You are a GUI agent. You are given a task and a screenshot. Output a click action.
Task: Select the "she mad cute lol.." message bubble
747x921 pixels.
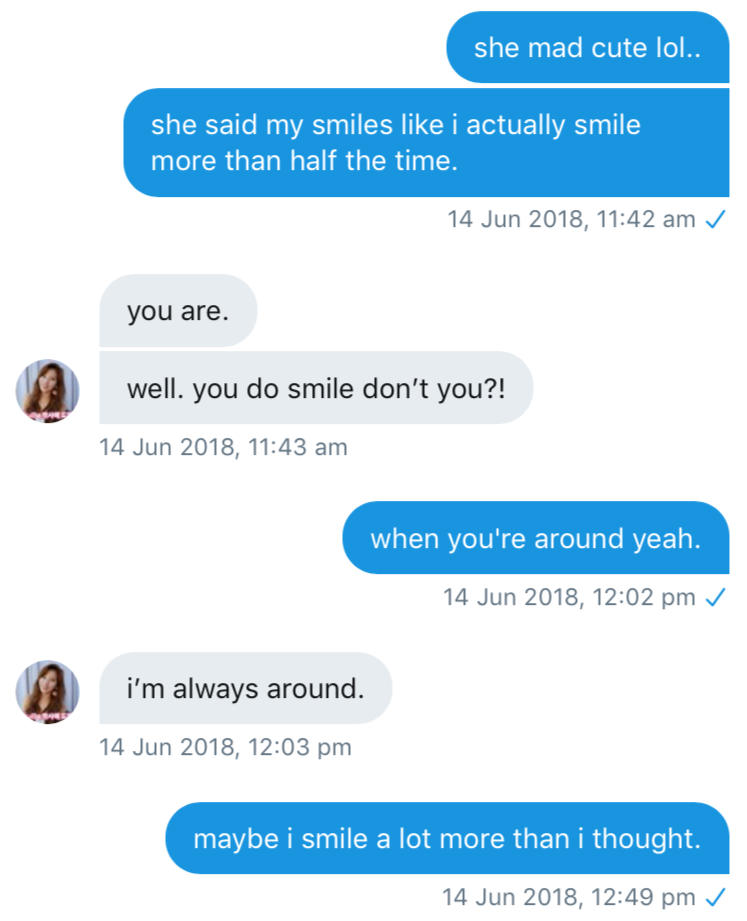click(587, 48)
